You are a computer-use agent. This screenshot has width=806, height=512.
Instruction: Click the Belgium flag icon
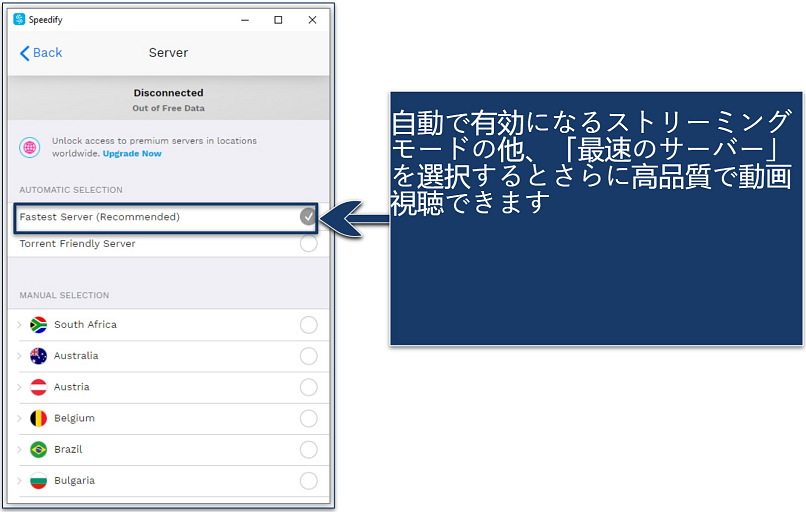tap(39, 418)
